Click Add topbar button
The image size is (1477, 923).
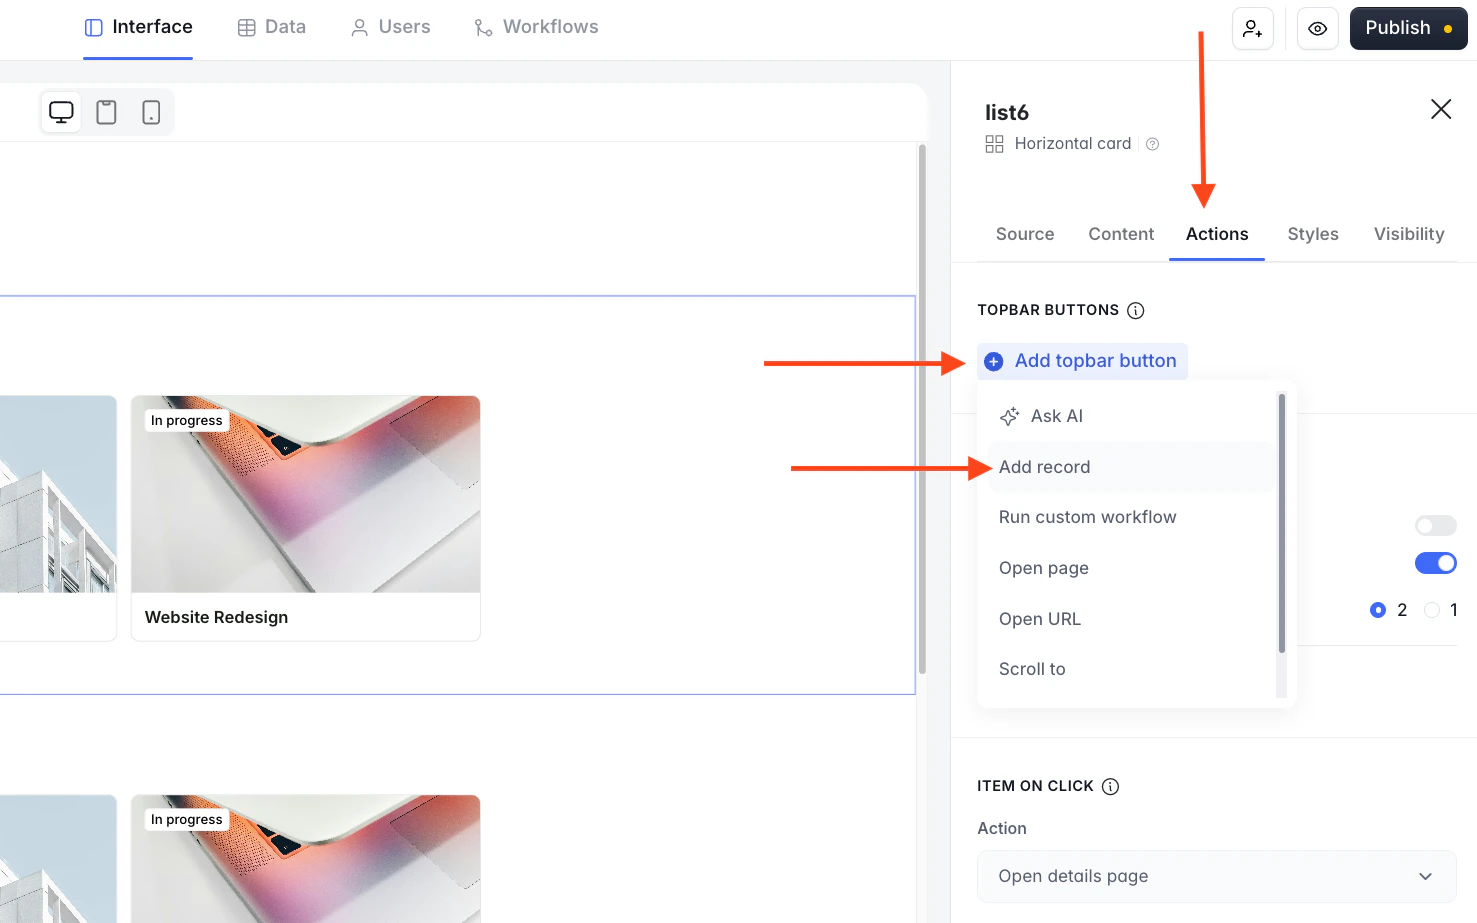pyautogui.click(x=1082, y=361)
